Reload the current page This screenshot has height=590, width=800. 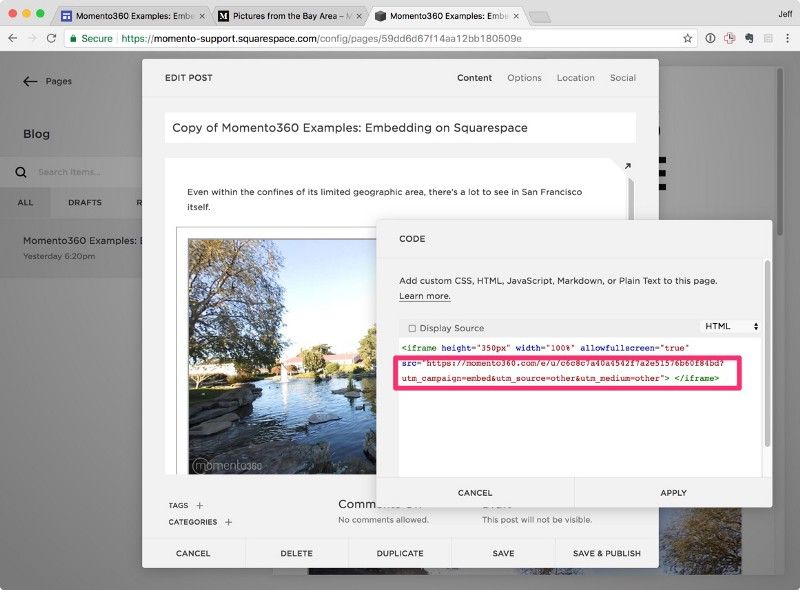click(x=51, y=38)
